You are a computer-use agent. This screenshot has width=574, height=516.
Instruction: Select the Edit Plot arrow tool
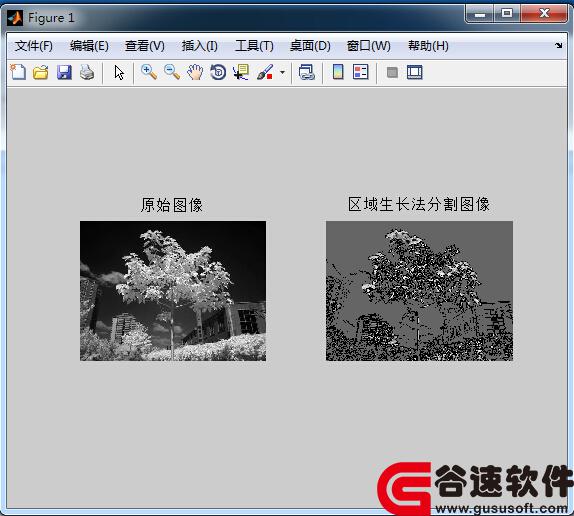click(119, 72)
